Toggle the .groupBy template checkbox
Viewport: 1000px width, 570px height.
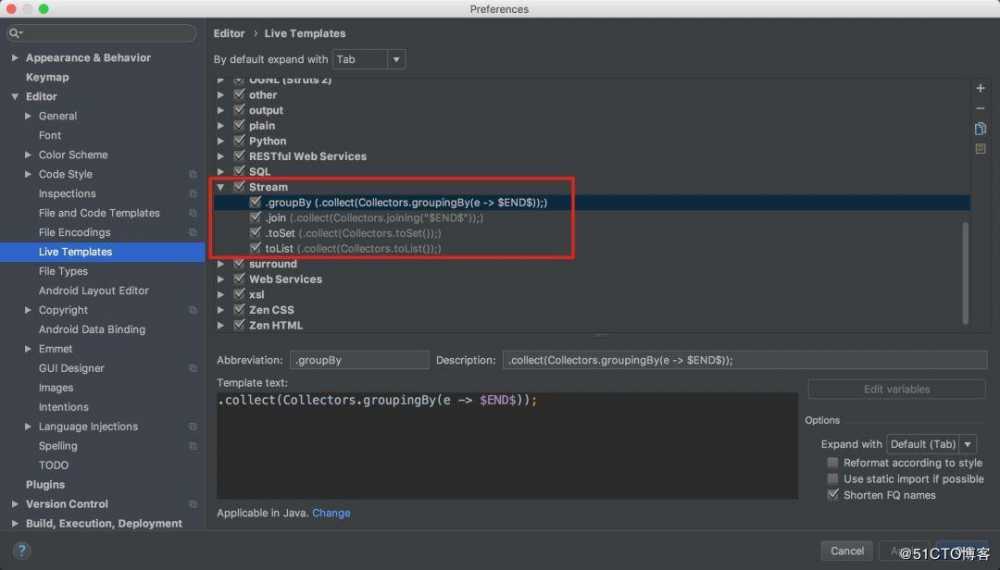(255, 201)
